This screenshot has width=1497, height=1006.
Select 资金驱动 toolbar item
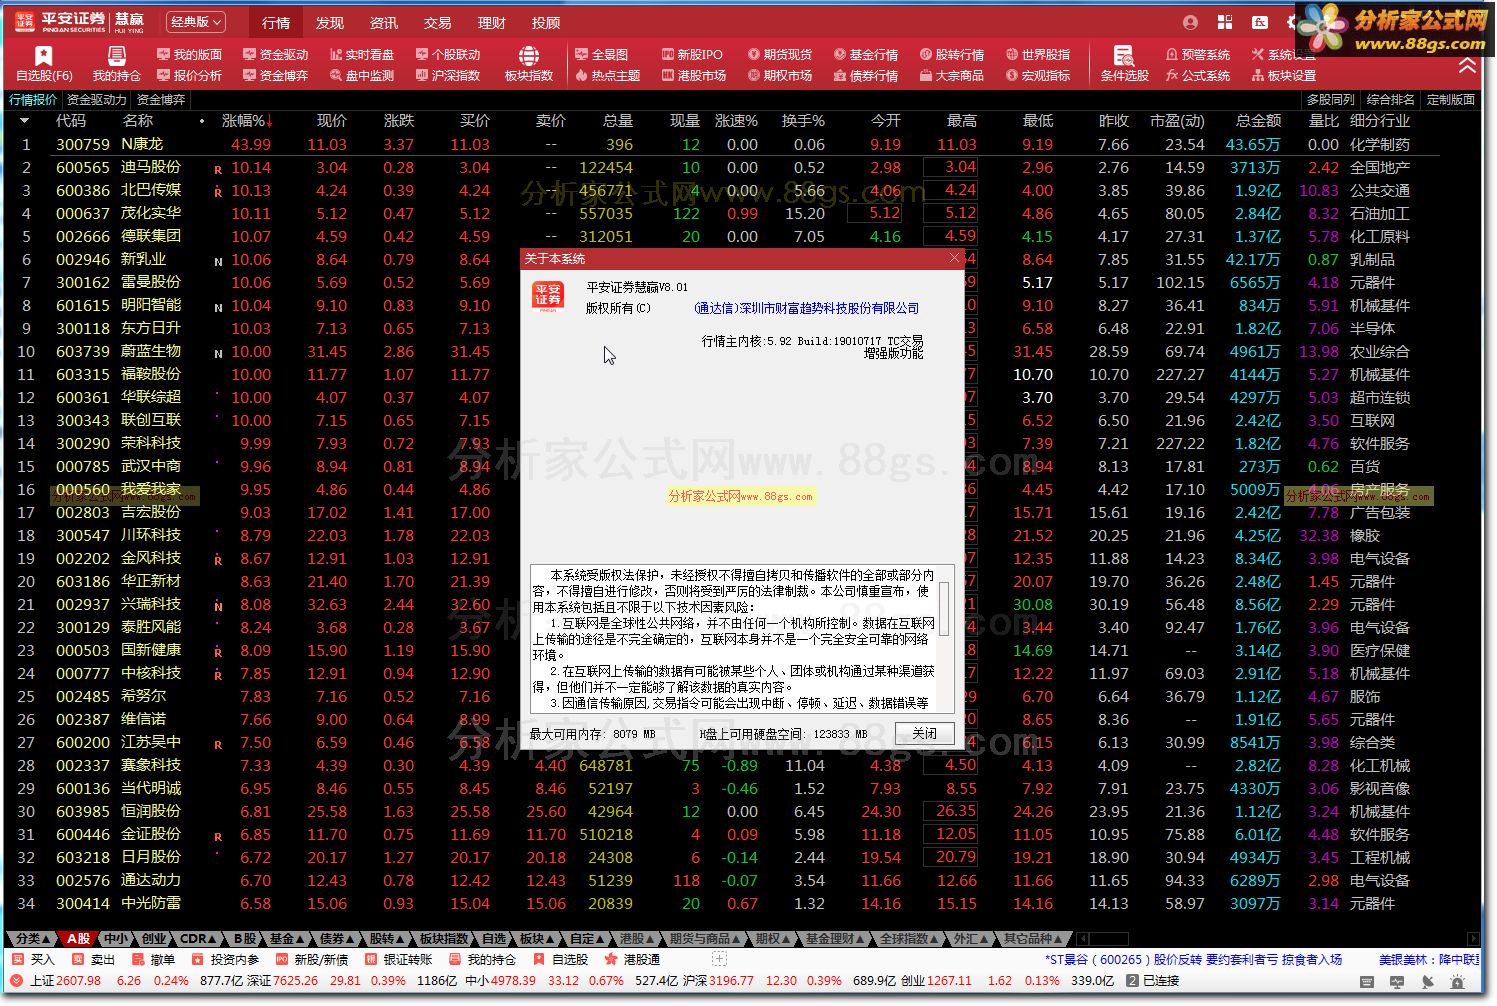click(x=275, y=54)
